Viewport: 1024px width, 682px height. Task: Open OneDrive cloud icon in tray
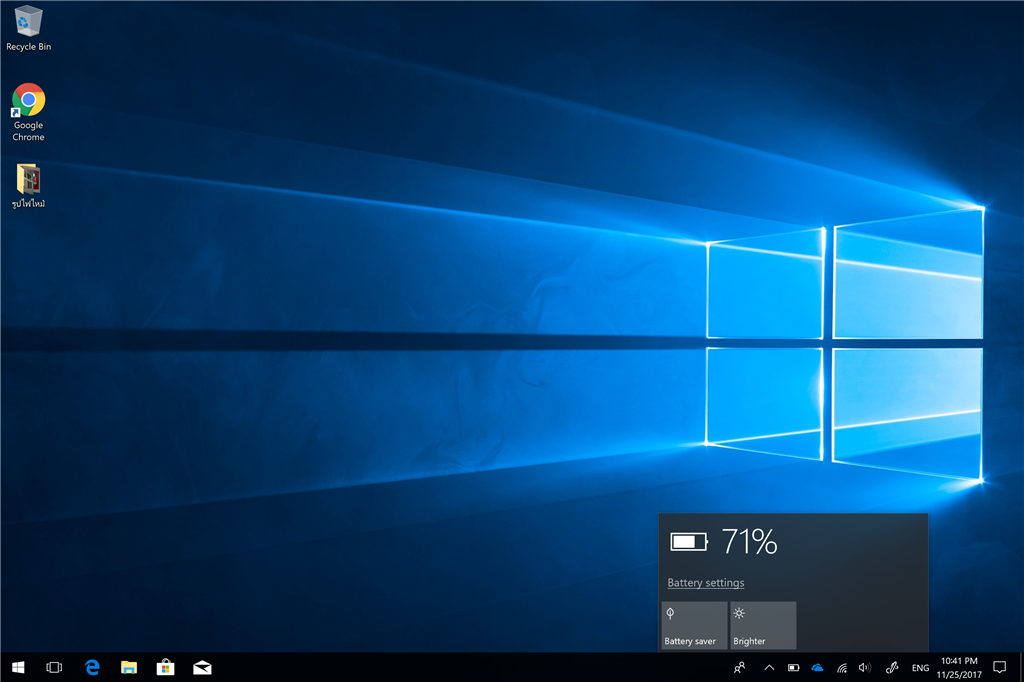coord(817,667)
